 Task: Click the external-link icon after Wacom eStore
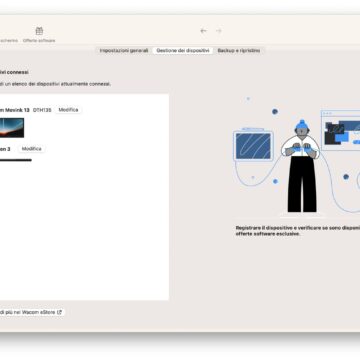(60, 312)
